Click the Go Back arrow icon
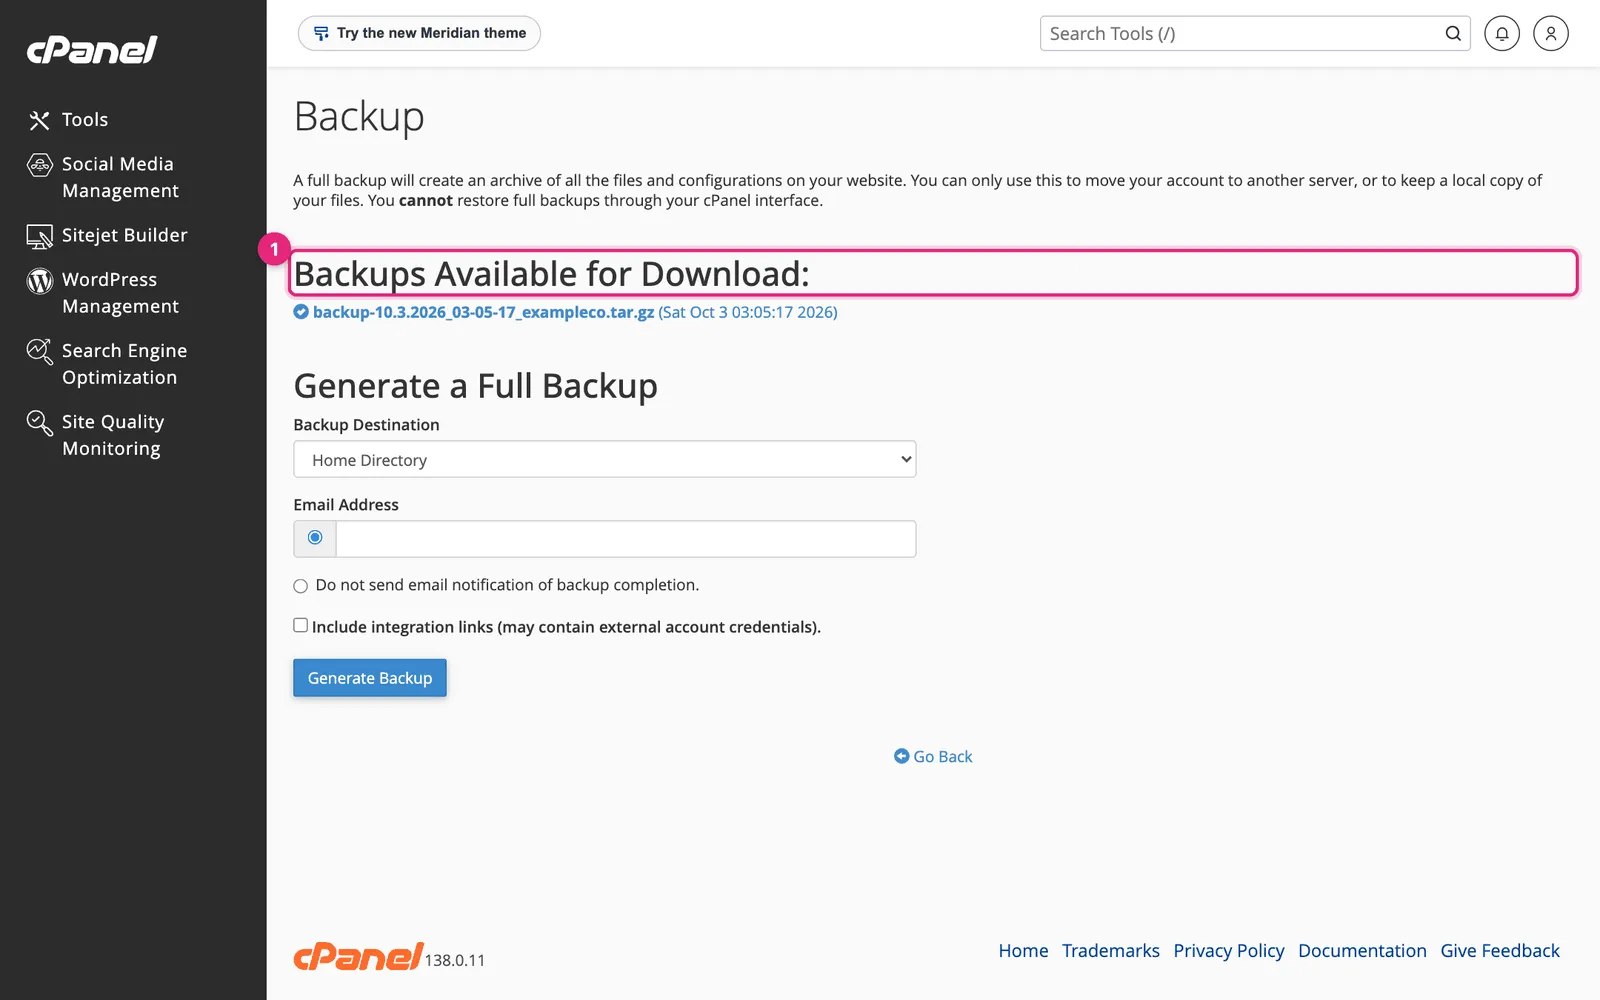The height and width of the screenshot is (1000, 1600). pyautogui.click(x=901, y=756)
